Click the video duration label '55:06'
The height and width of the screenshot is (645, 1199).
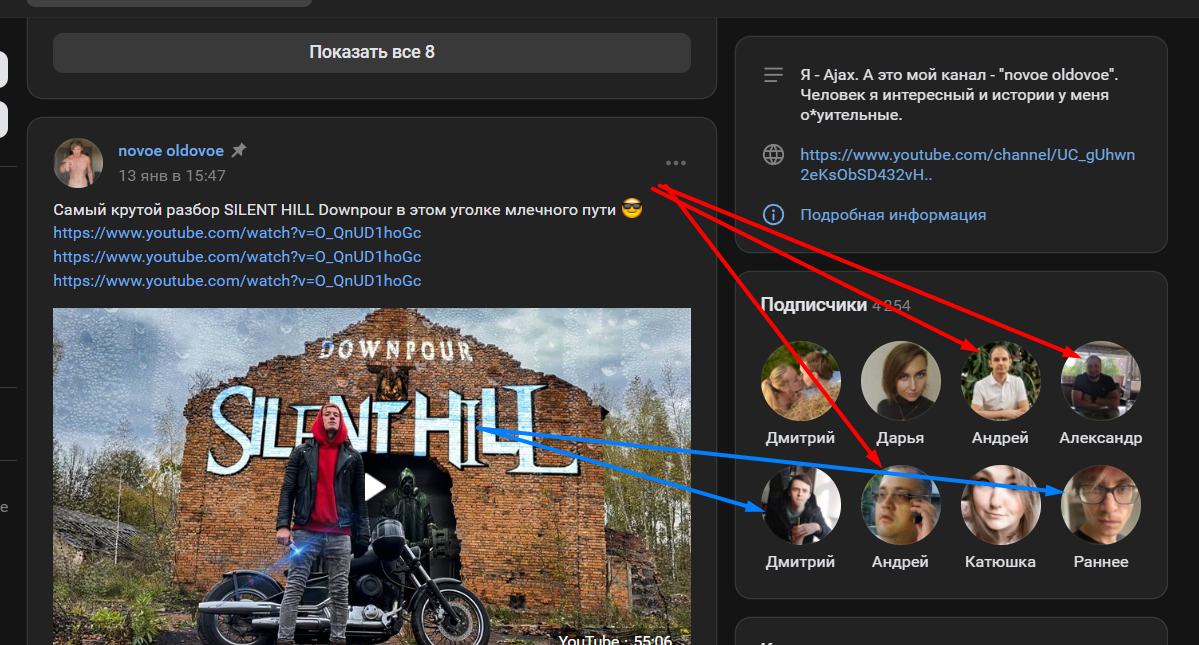click(652, 639)
